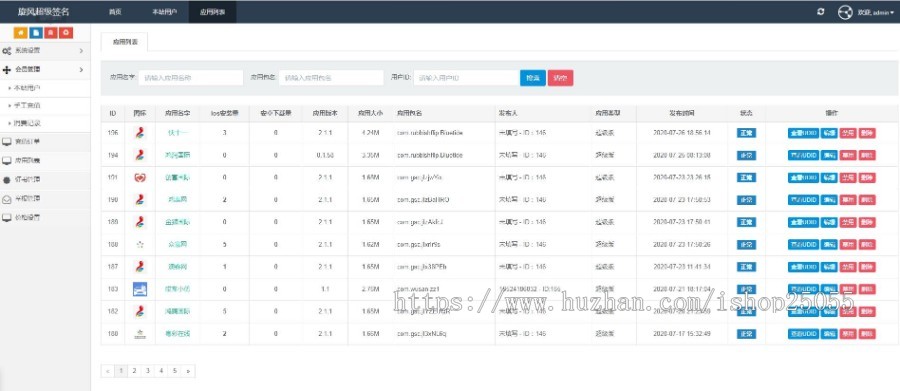Click the gears icon in sidebar
This screenshot has height=391, width=900.
[7, 51]
